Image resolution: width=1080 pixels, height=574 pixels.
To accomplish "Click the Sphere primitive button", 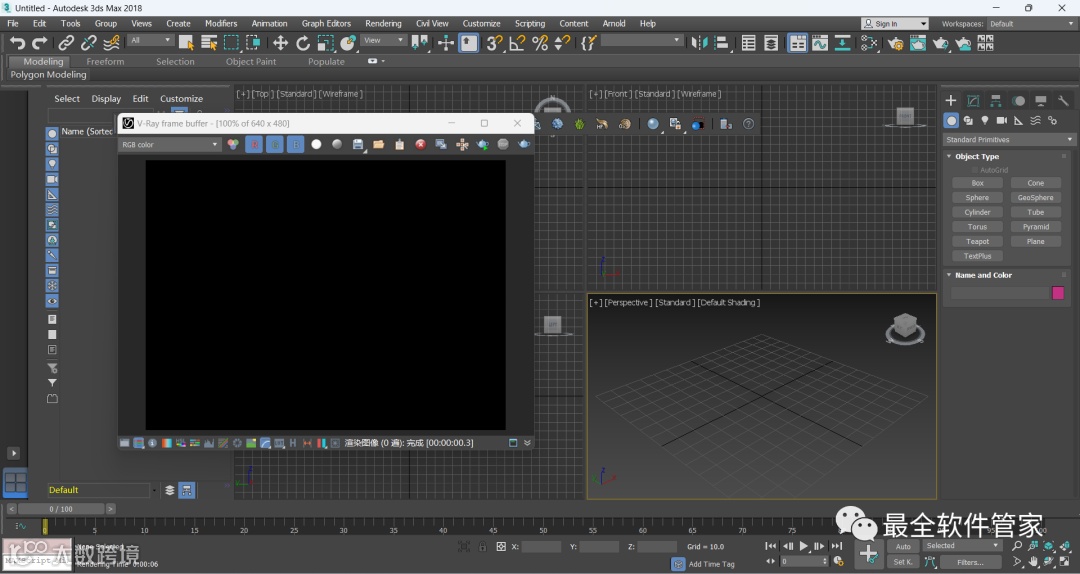I will click(977, 198).
